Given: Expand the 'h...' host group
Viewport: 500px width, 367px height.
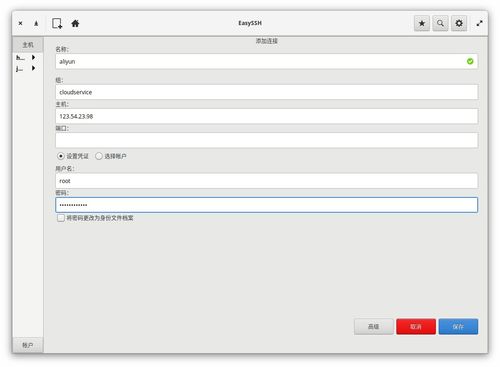Looking at the screenshot, I should (33, 57).
